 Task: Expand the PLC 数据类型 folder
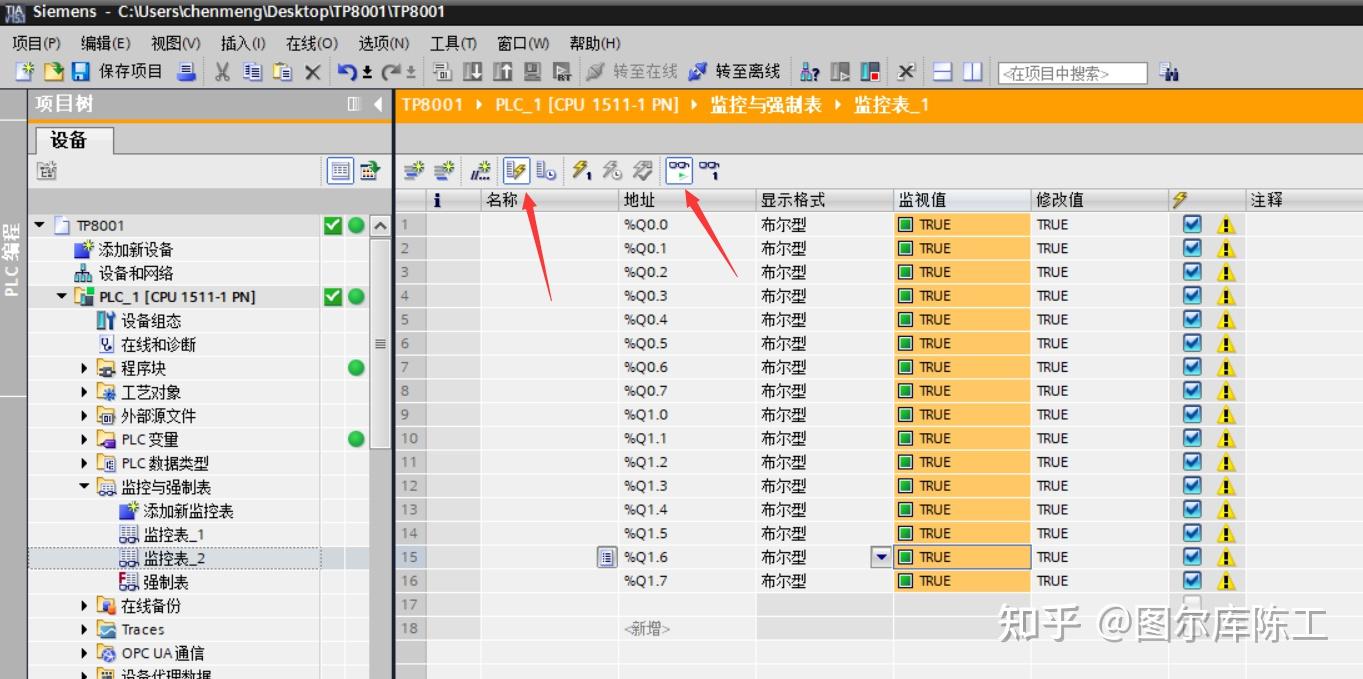85,463
